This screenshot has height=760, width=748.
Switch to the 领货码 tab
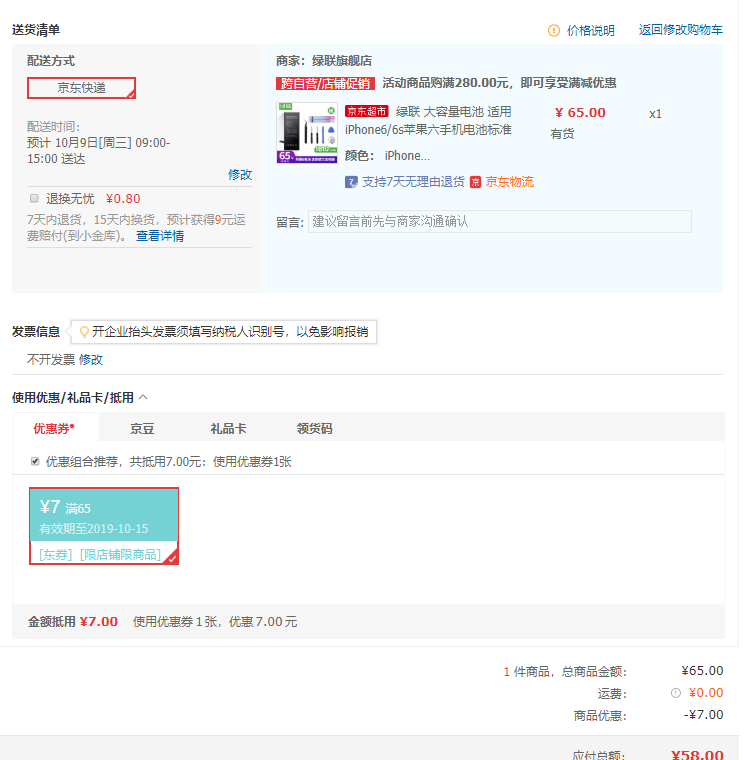(x=315, y=429)
